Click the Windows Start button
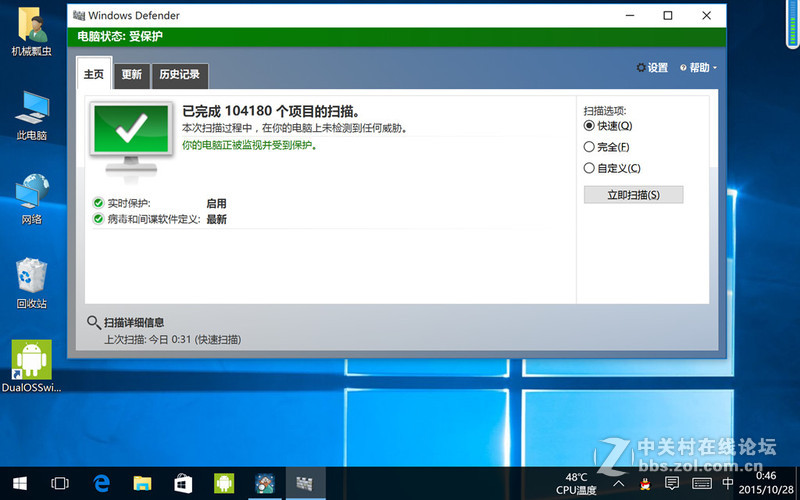The image size is (800, 500). 20,483
